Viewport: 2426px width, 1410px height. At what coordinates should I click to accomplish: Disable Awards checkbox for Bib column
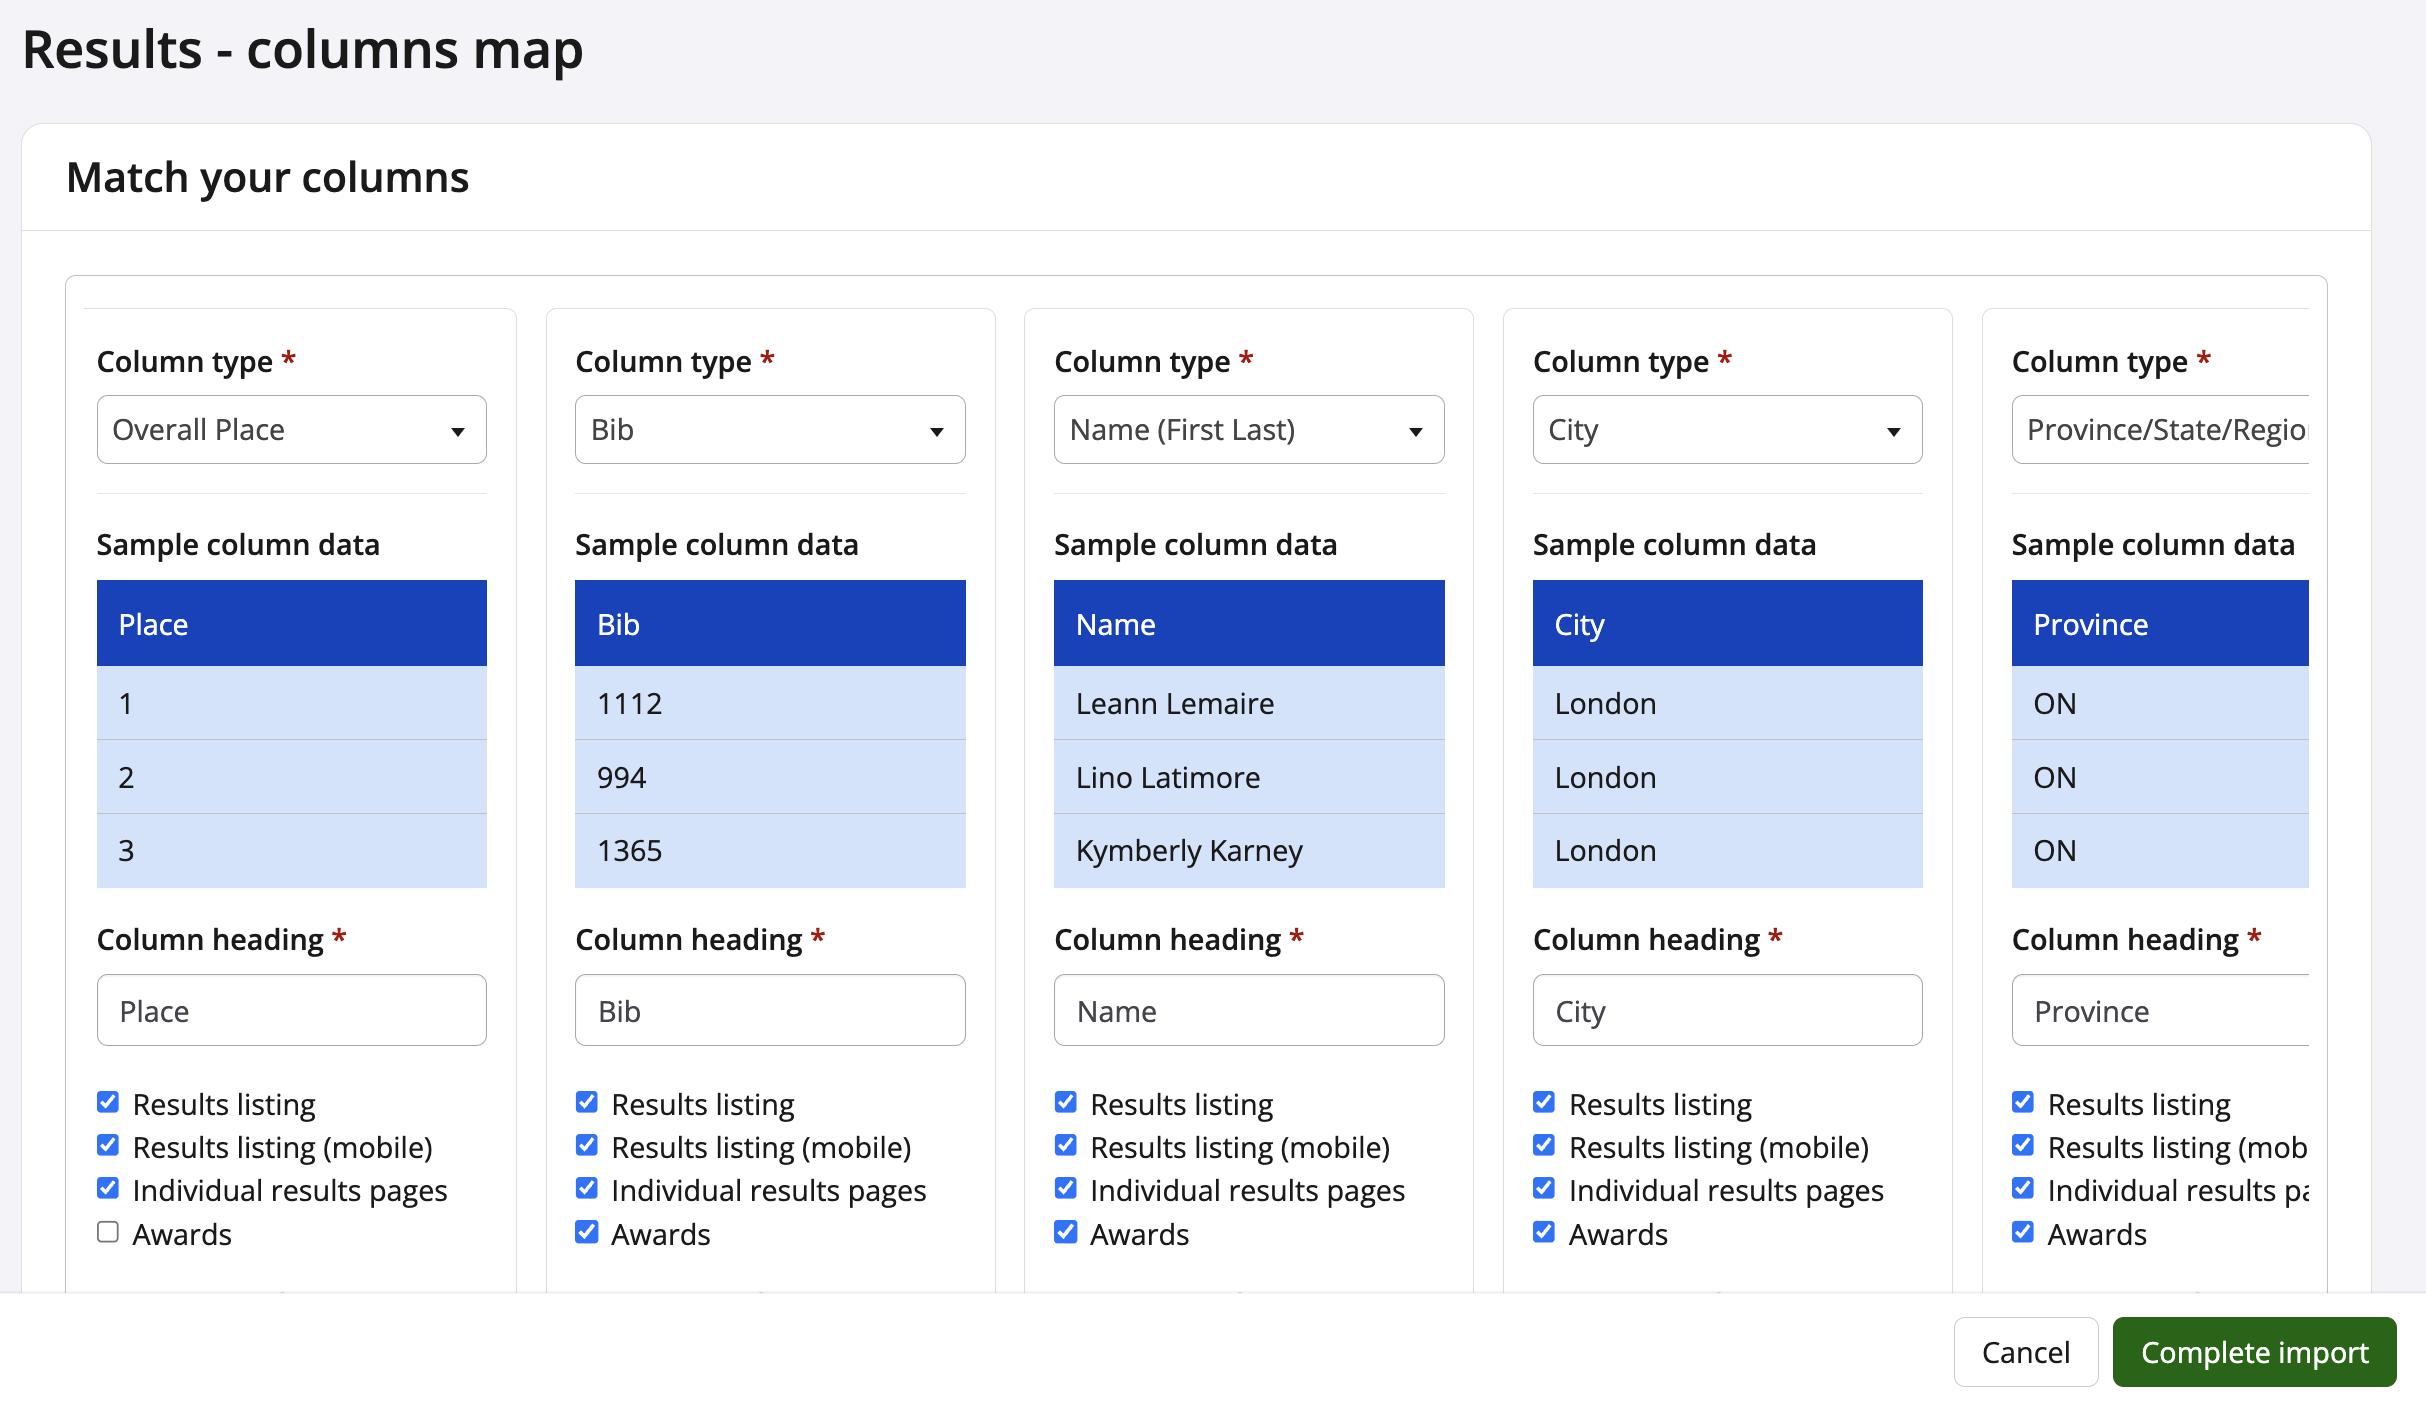point(587,1232)
